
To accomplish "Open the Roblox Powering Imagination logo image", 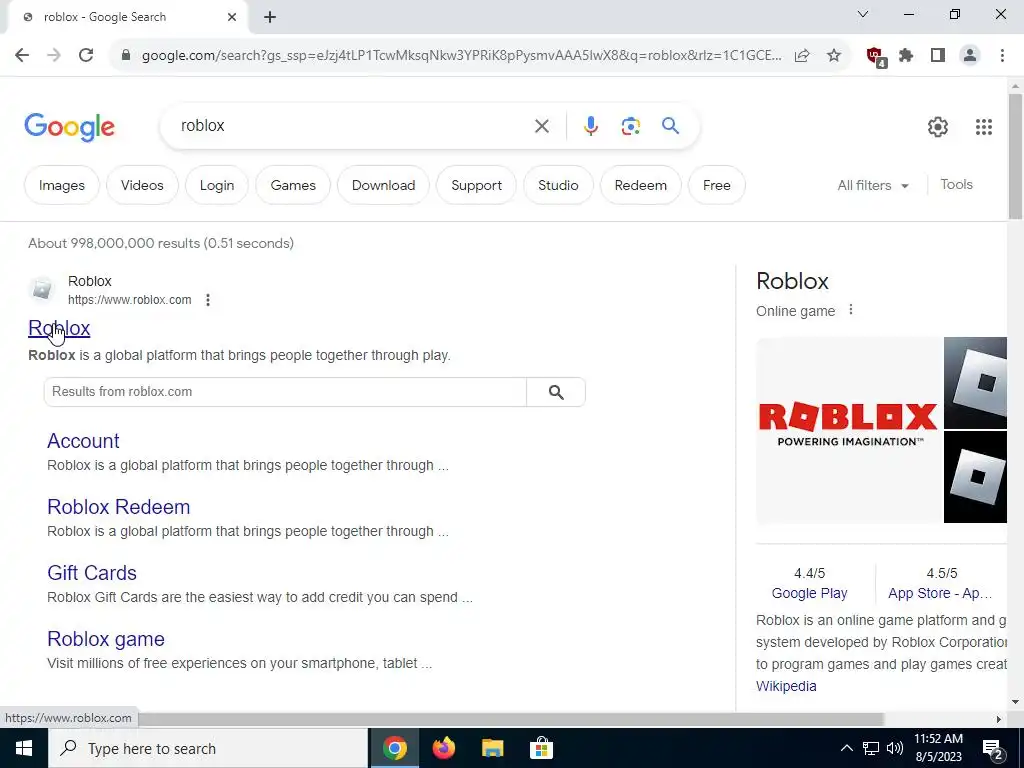I will pyautogui.click(x=849, y=430).
